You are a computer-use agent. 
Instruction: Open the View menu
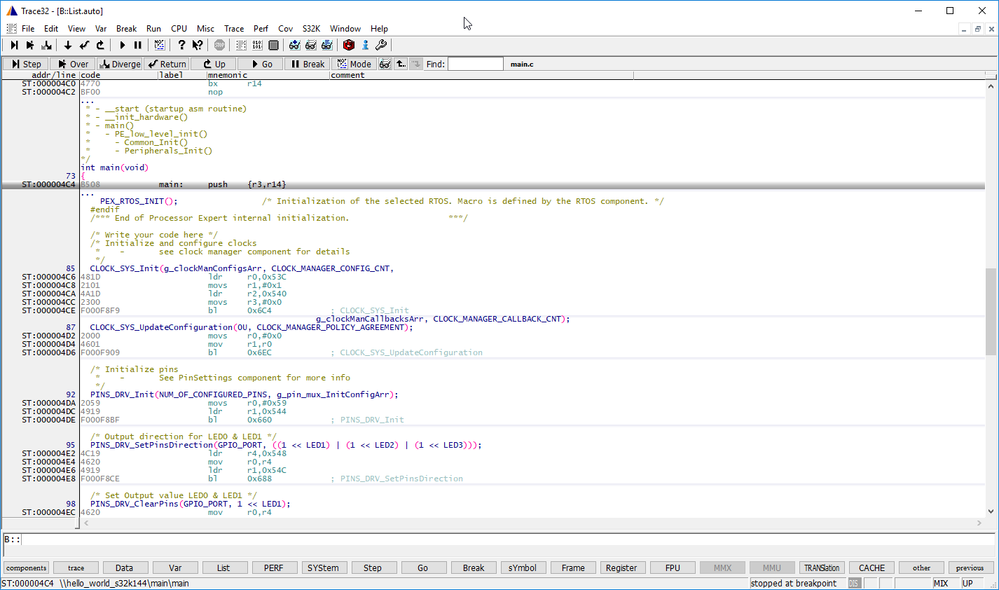point(76,29)
